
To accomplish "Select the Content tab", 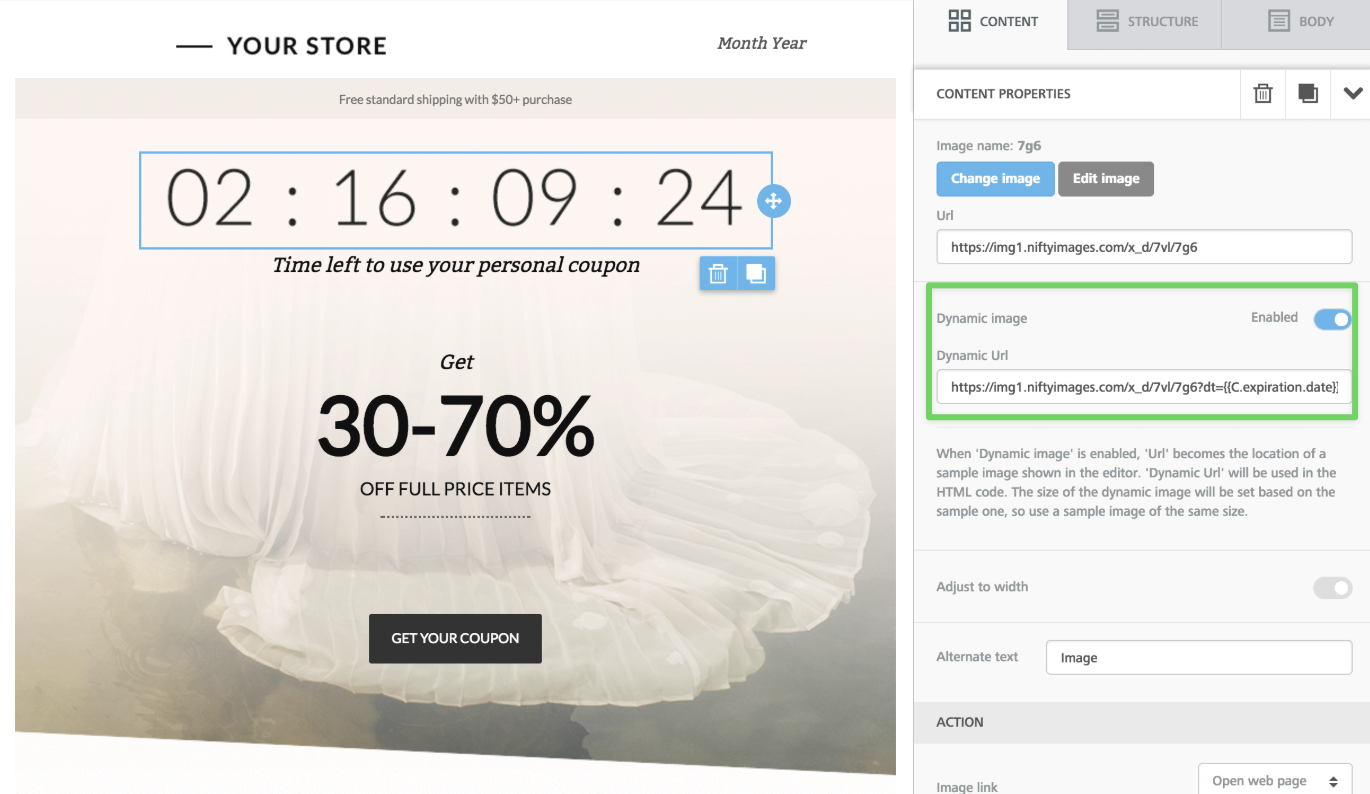I will click(x=992, y=21).
